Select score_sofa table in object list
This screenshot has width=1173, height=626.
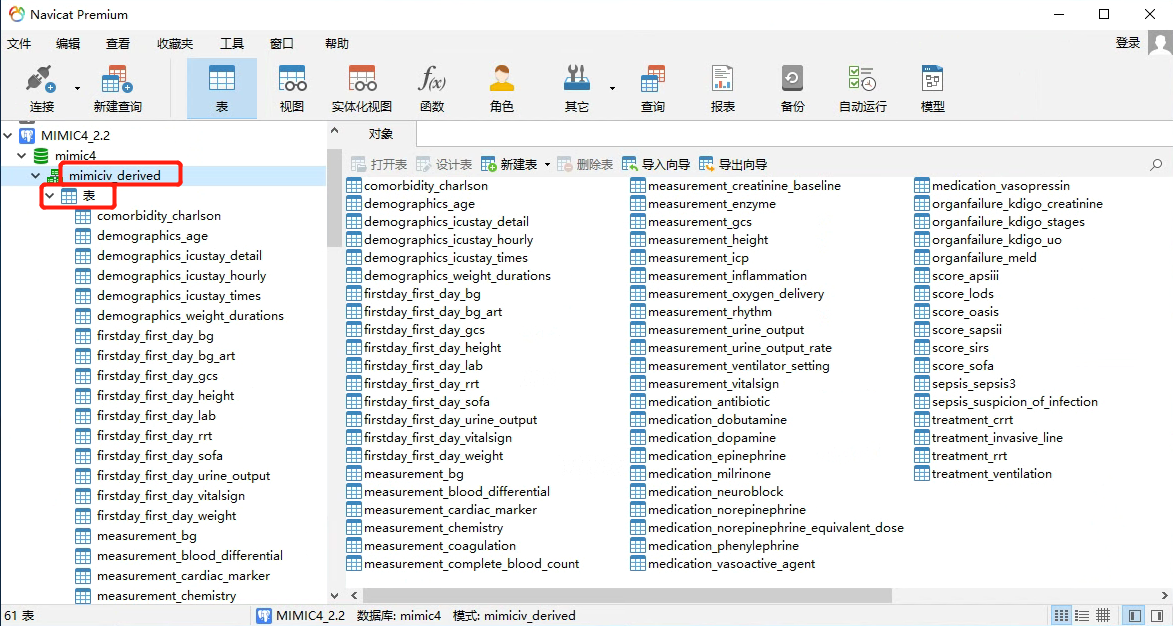[963, 366]
